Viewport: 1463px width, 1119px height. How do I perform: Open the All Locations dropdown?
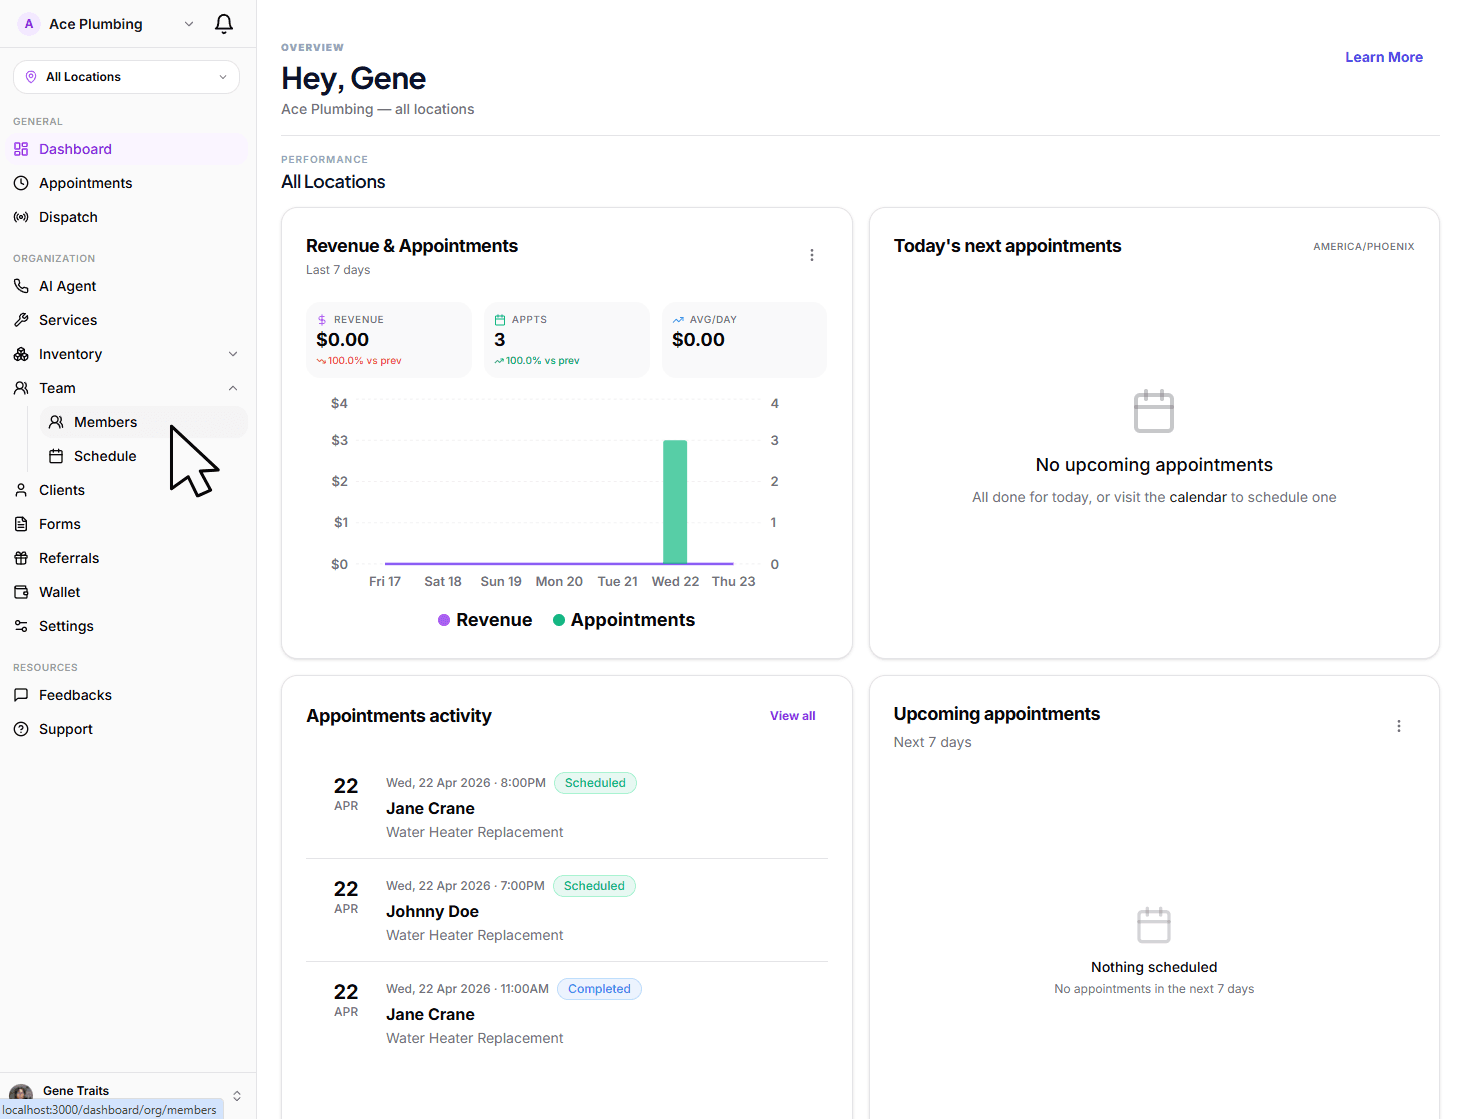(x=126, y=77)
